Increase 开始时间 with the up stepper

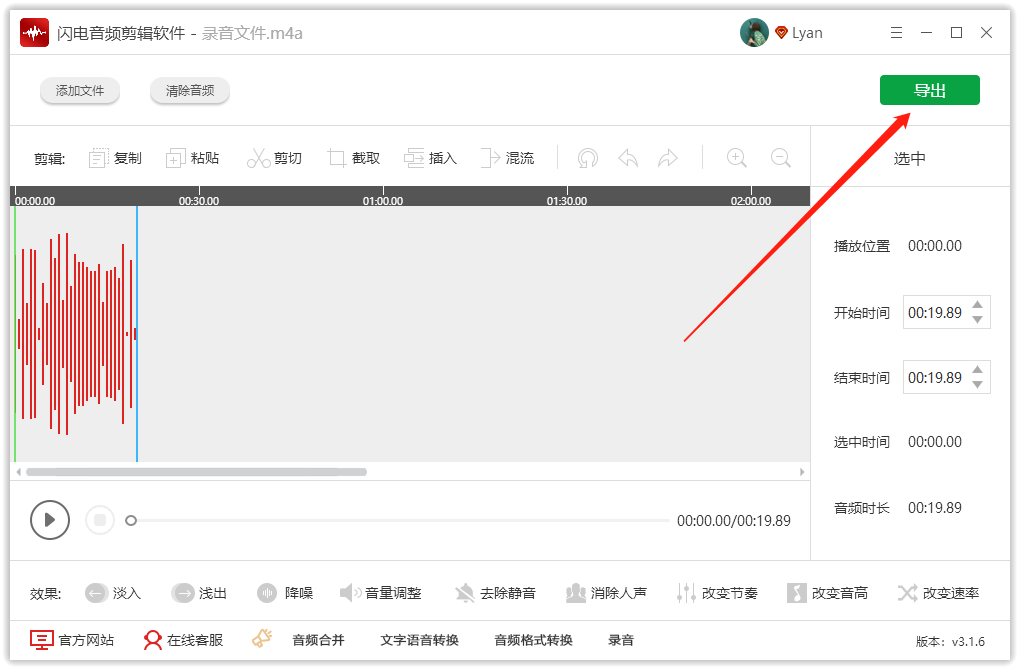click(975, 306)
